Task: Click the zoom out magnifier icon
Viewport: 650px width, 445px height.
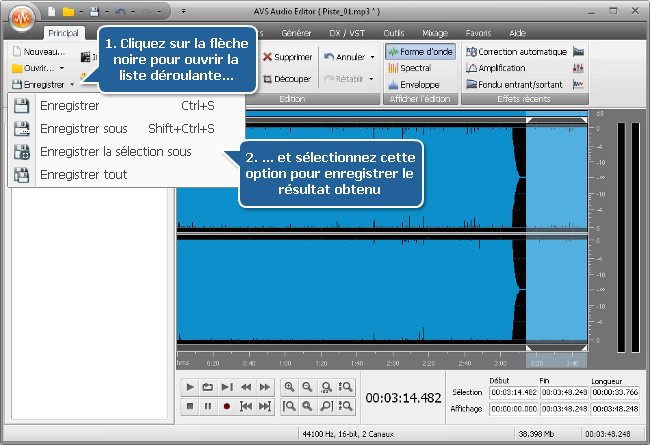Action: [307, 387]
